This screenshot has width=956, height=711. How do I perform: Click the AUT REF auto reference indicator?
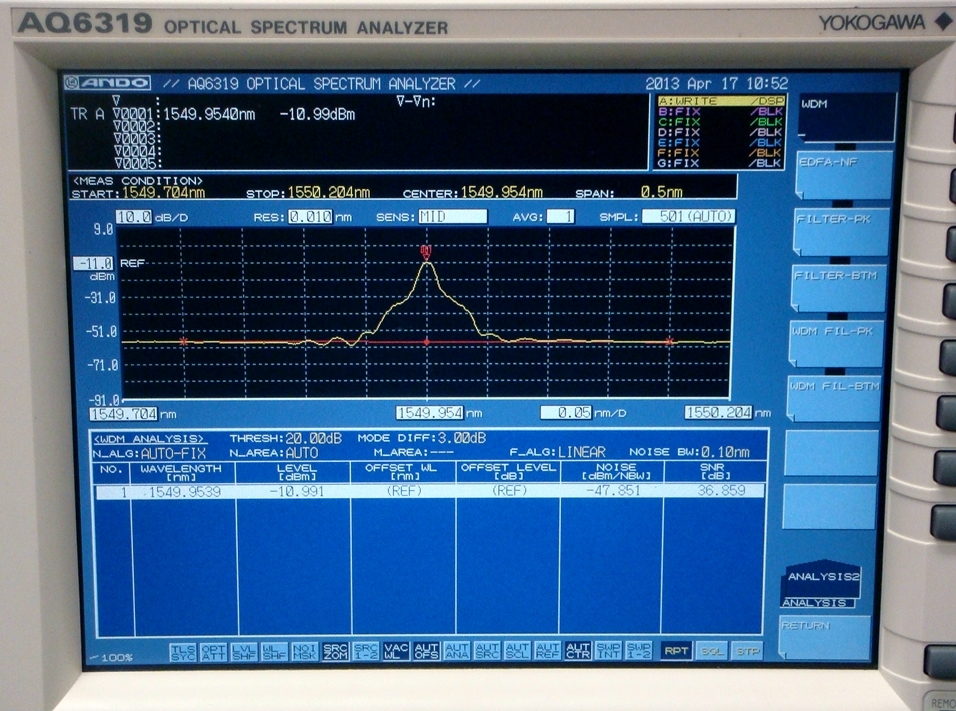click(x=548, y=651)
